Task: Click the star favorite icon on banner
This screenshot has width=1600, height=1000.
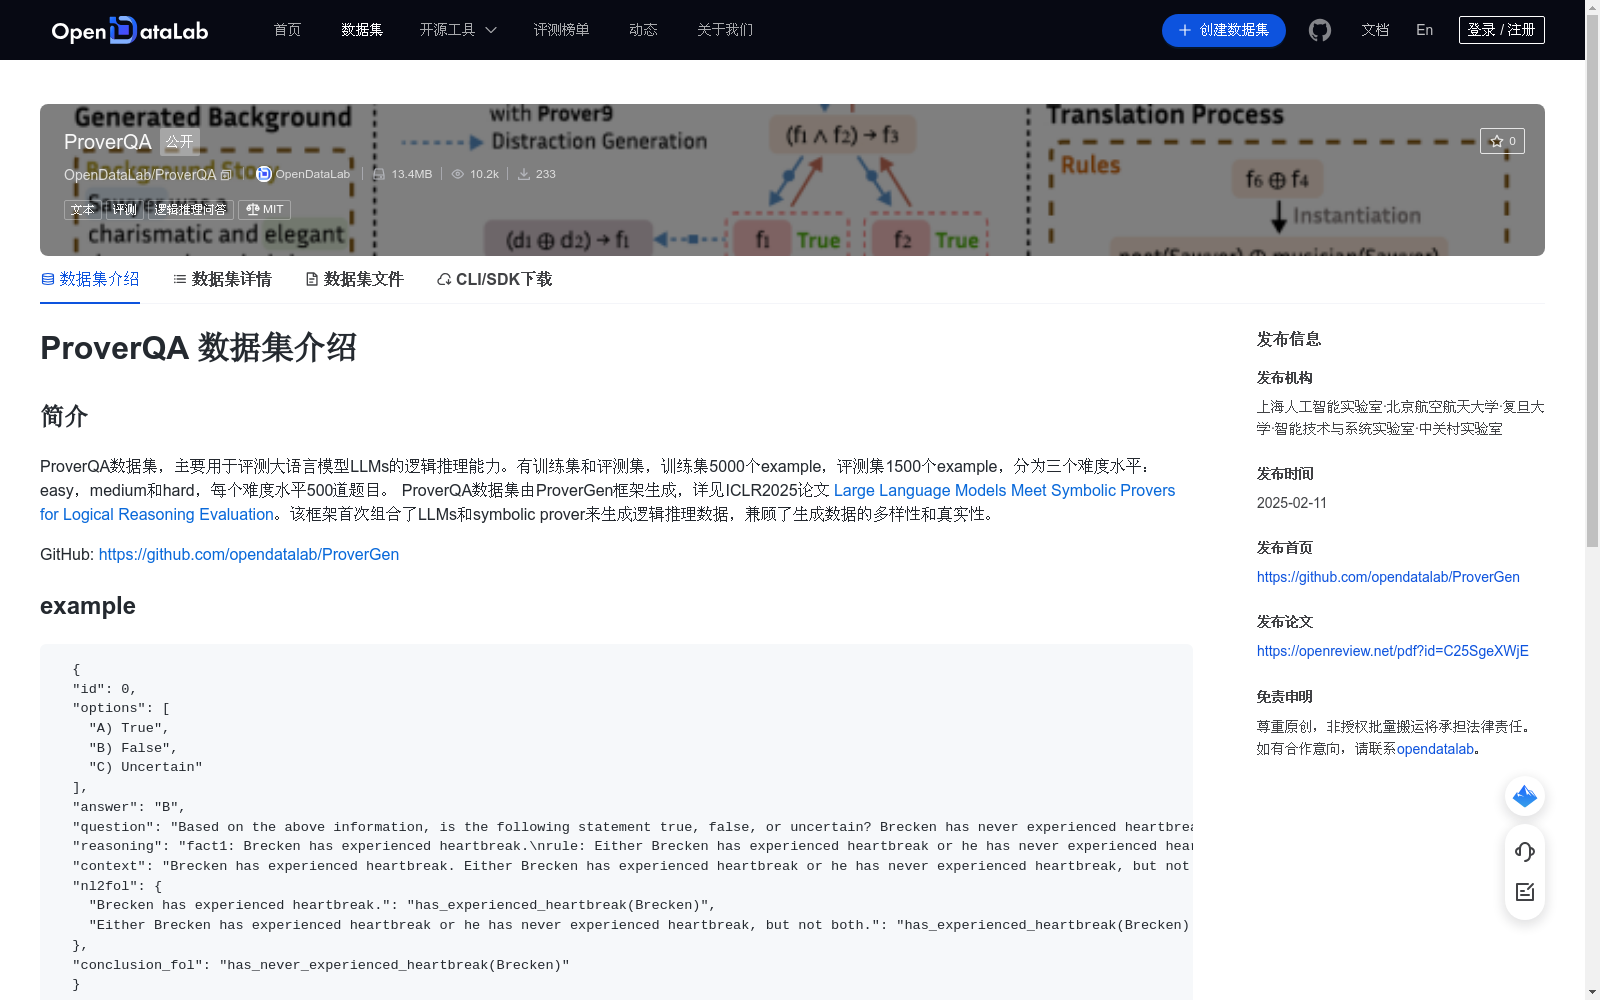Action: [1496, 141]
